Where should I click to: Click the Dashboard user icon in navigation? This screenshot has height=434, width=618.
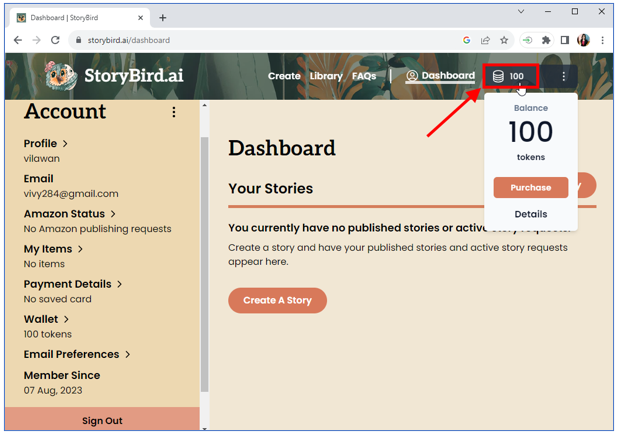(412, 76)
